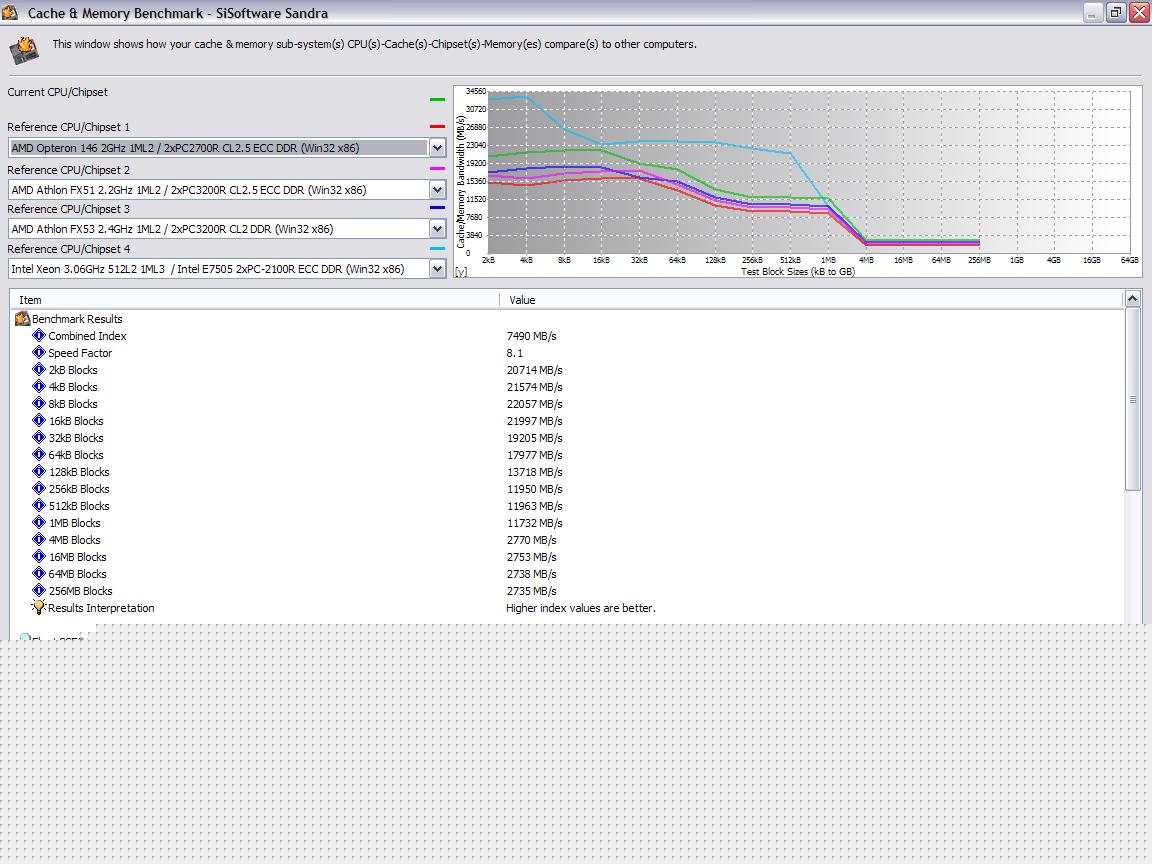The height and width of the screenshot is (864, 1152).
Task: Click the 11732 MB/s value
Action: (x=534, y=522)
